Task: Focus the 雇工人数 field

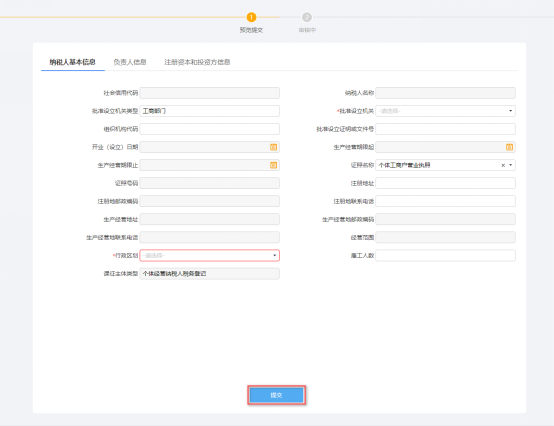Action: click(445, 255)
